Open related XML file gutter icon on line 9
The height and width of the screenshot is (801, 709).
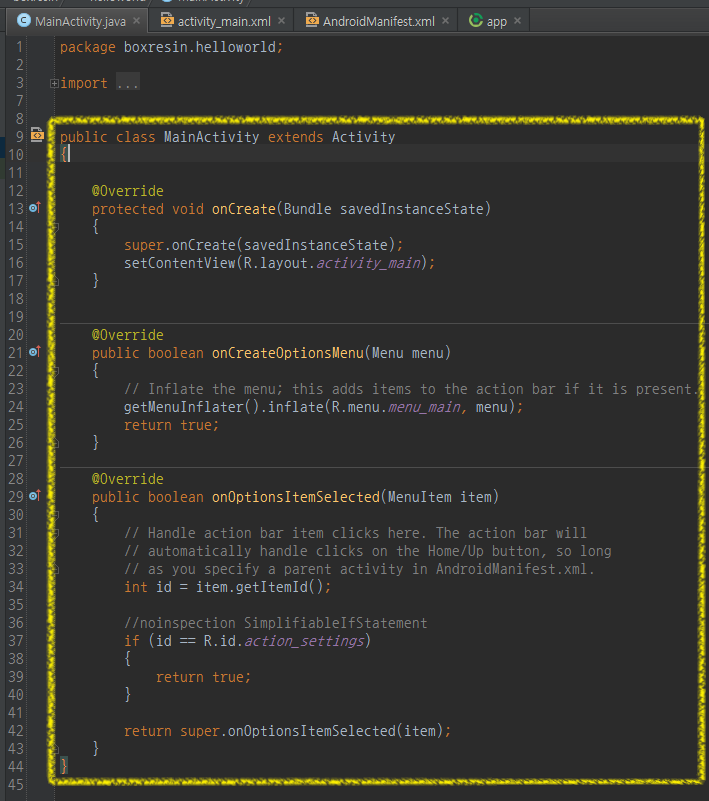click(37, 135)
